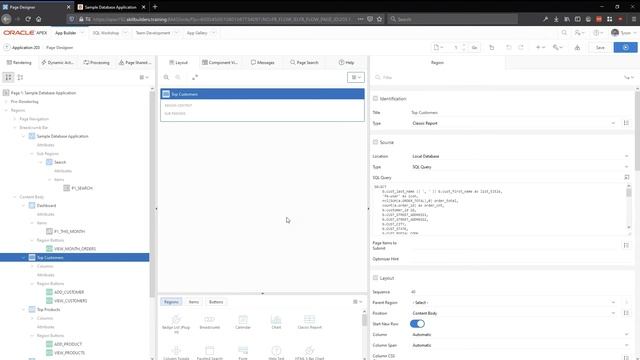
Task: Open the user account menu
Action: tap(624, 33)
